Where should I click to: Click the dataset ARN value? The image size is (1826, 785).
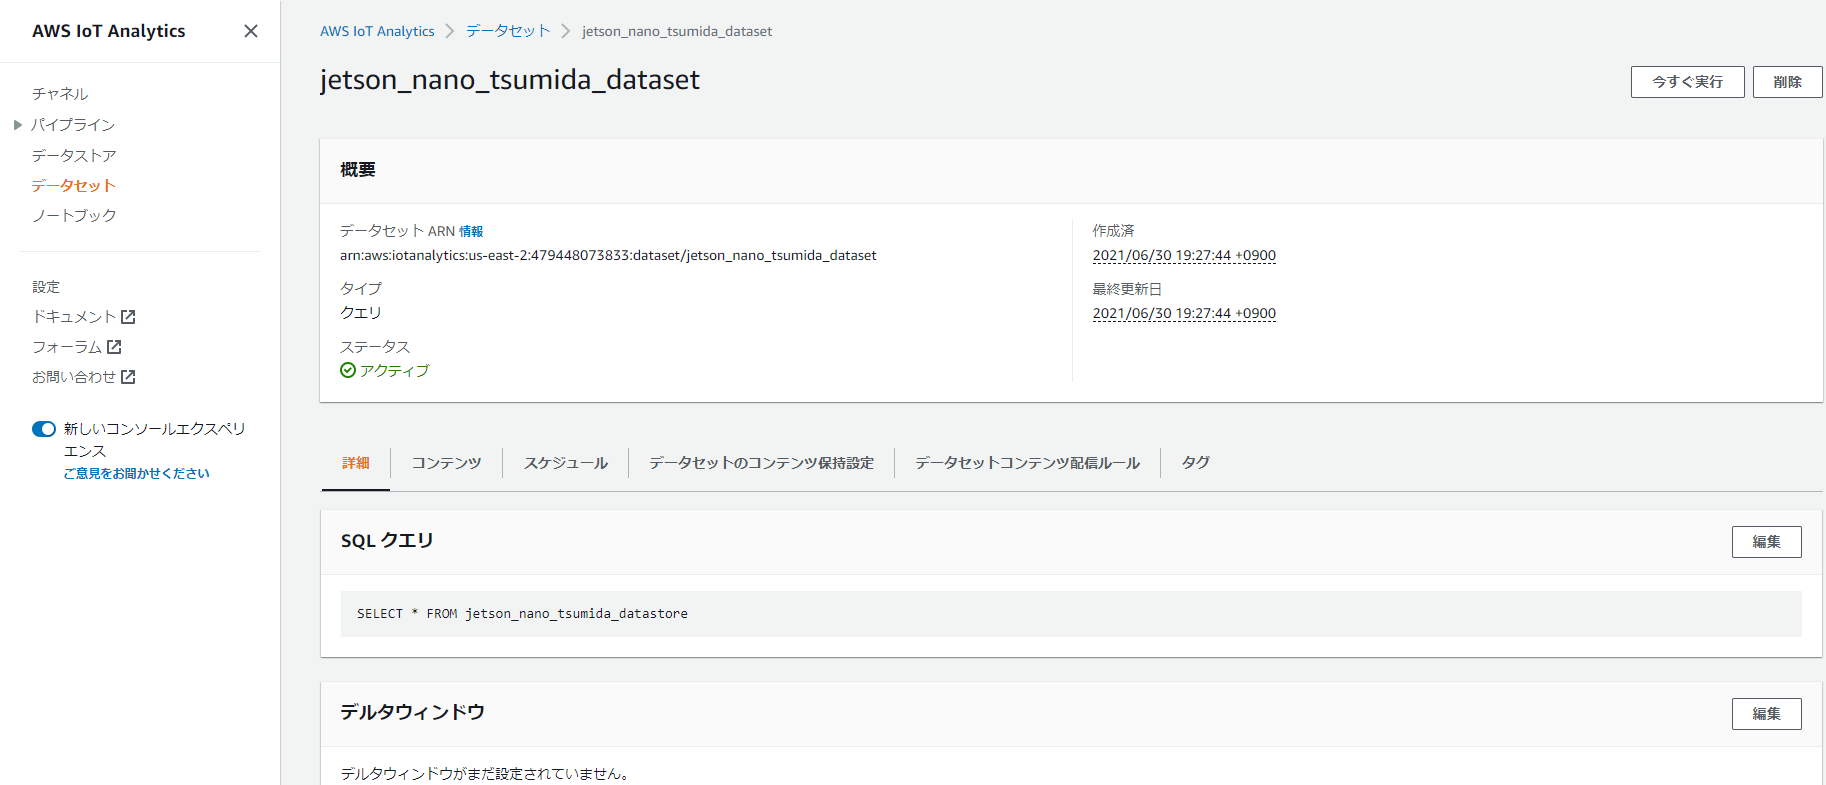pos(608,256)
